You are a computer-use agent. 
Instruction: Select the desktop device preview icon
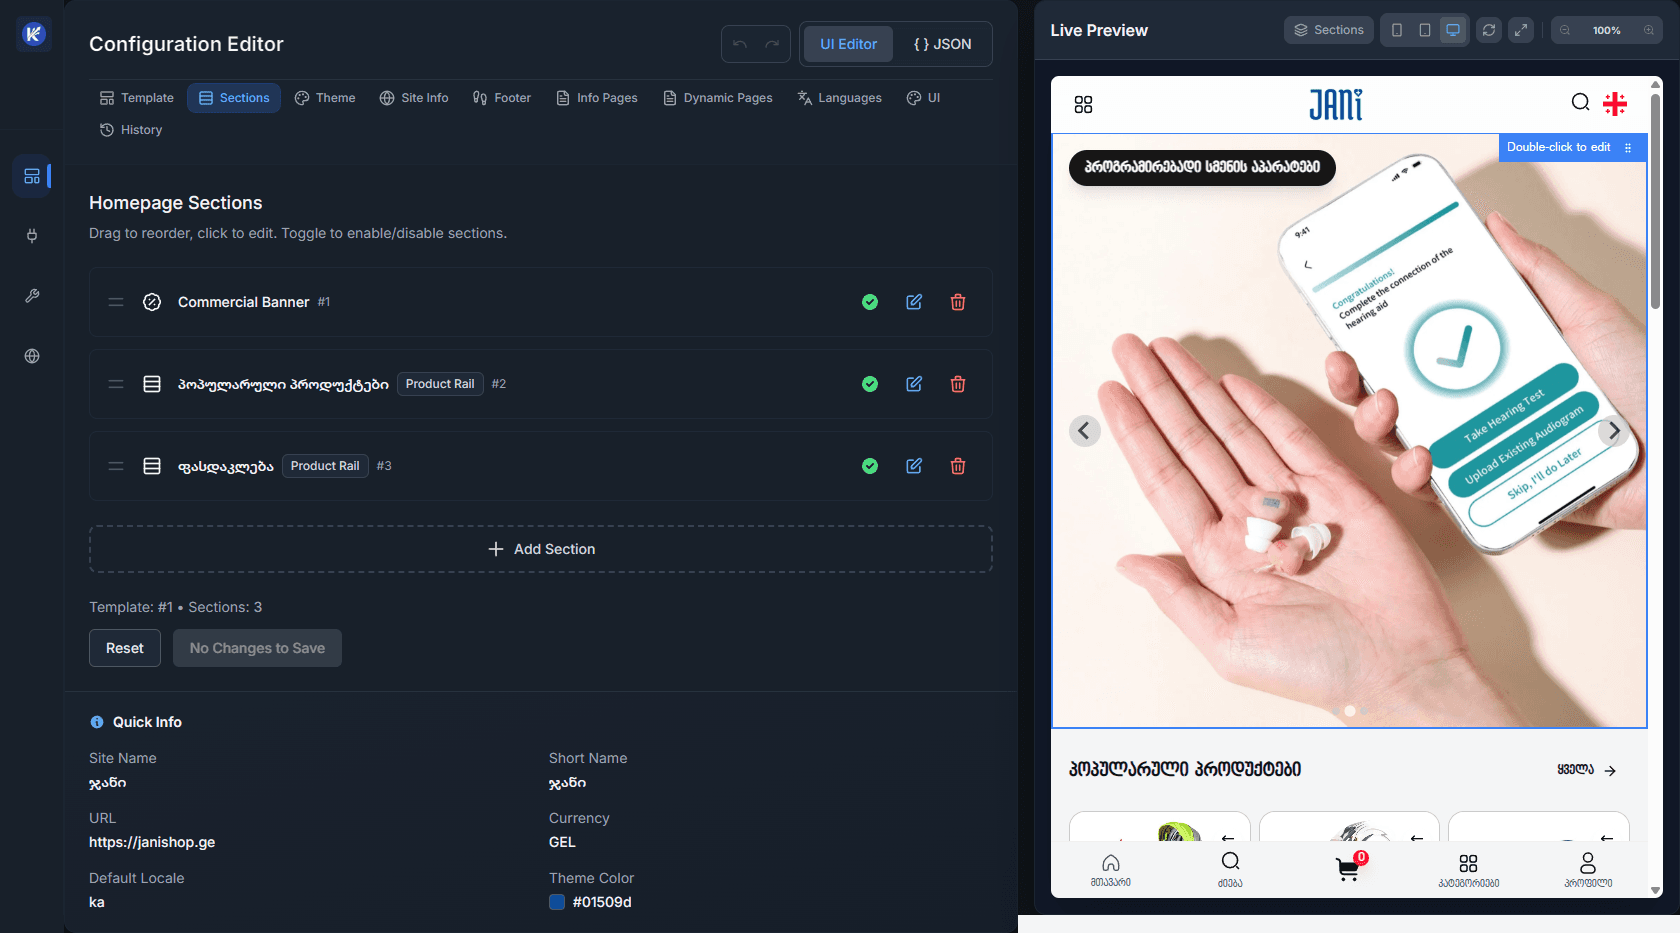tap(1453, 30)
